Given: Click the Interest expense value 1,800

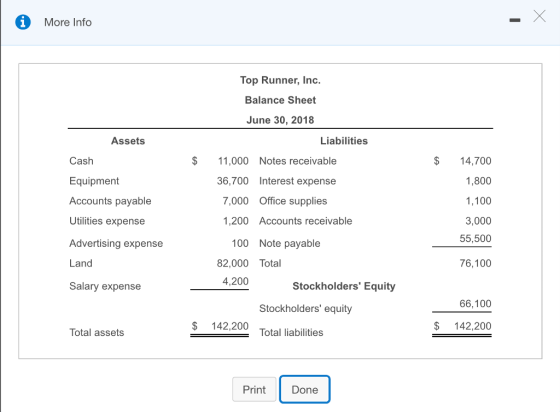Looking at the screenshot, I should (x=478, y=181).
